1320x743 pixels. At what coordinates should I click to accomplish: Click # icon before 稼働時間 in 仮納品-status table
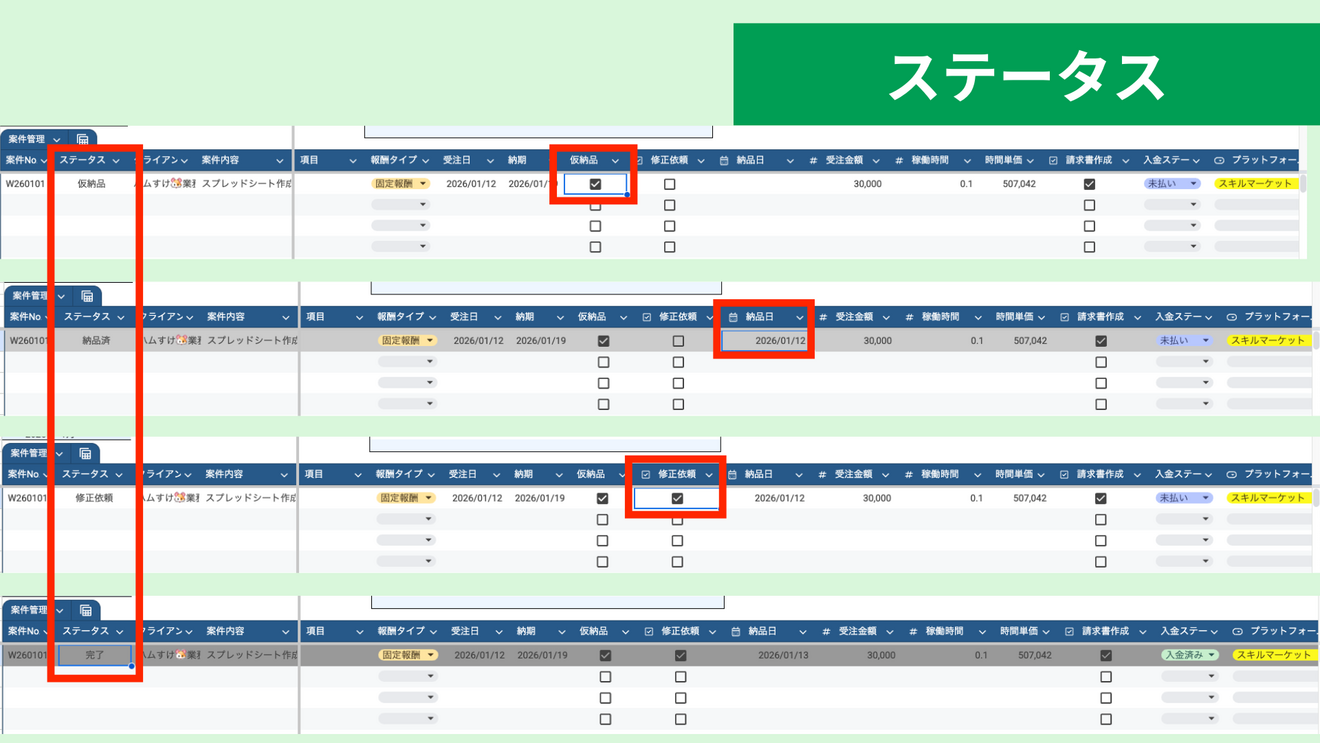899,161
